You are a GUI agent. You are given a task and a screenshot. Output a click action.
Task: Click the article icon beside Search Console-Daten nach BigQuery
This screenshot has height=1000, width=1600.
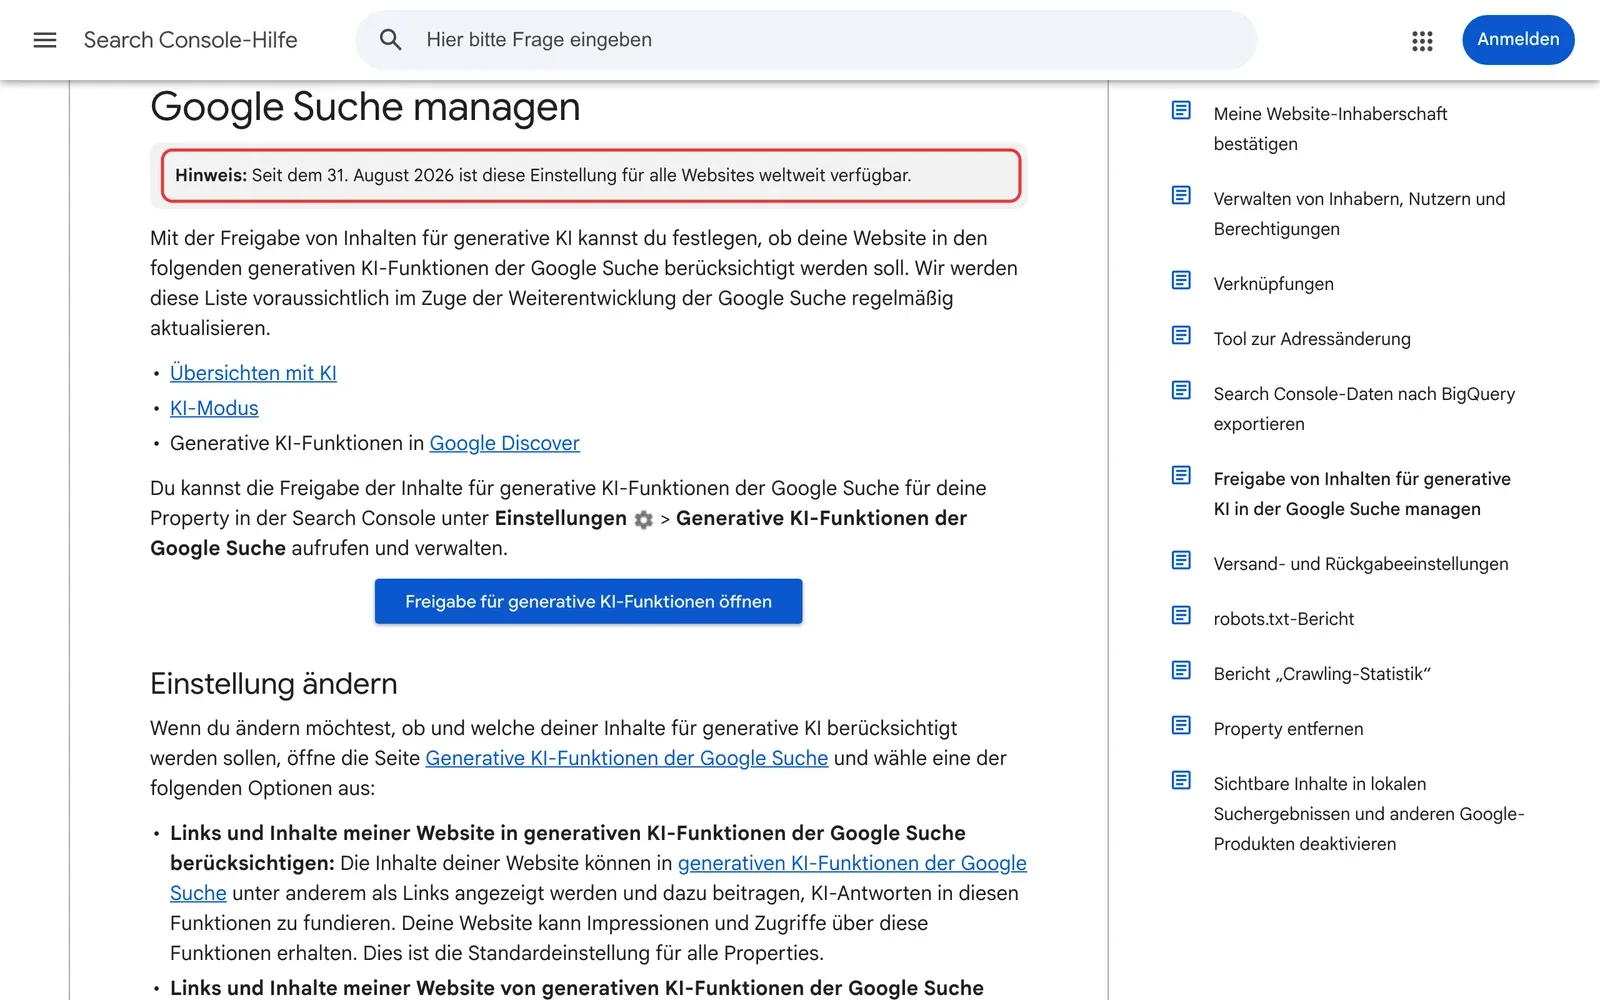(x=1181, y=390)
